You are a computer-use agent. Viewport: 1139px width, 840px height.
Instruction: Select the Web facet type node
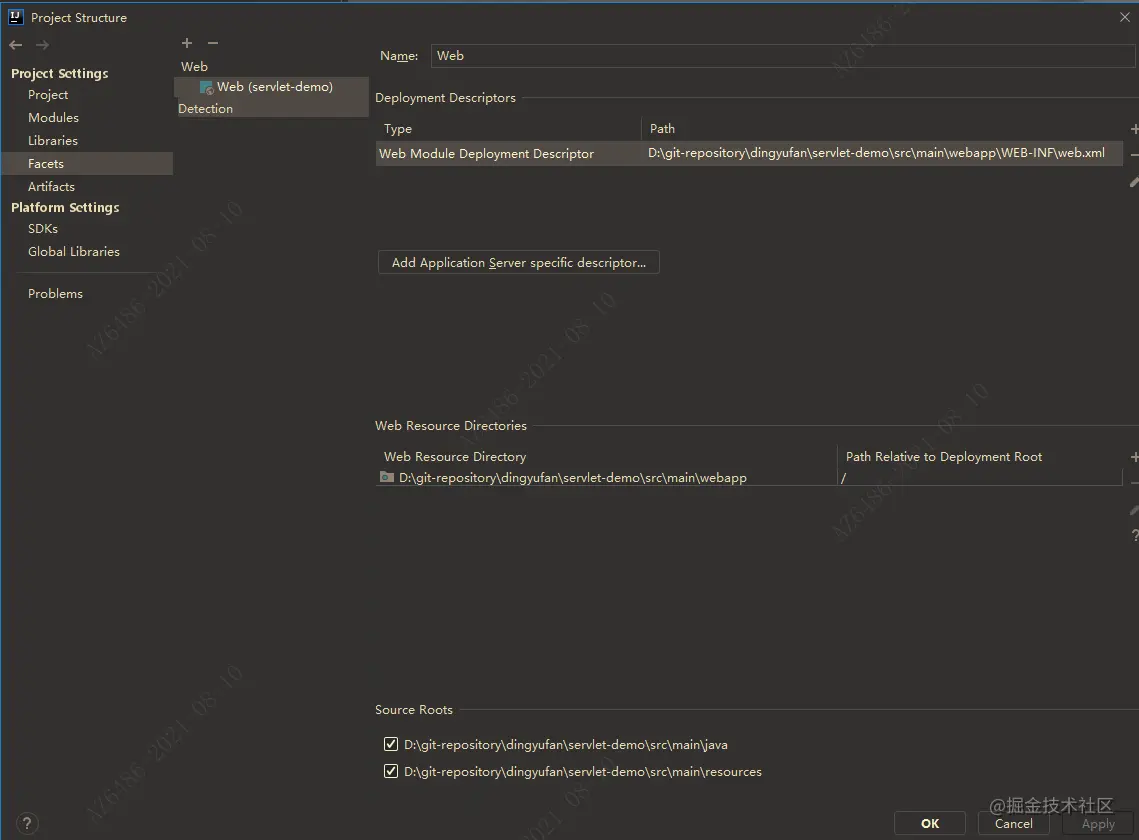[x=194, y=66]
